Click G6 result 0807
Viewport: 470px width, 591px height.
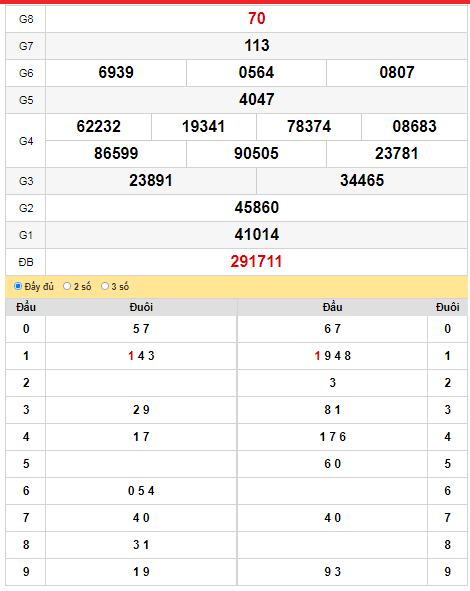click(397, 72)
